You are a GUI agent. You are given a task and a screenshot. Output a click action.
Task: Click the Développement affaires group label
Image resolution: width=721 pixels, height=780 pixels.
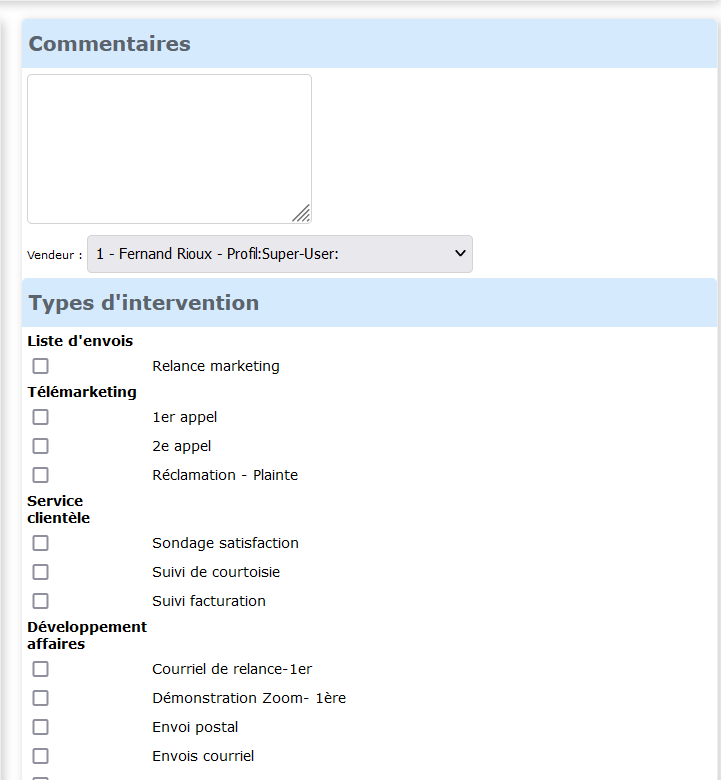point(86,635)
